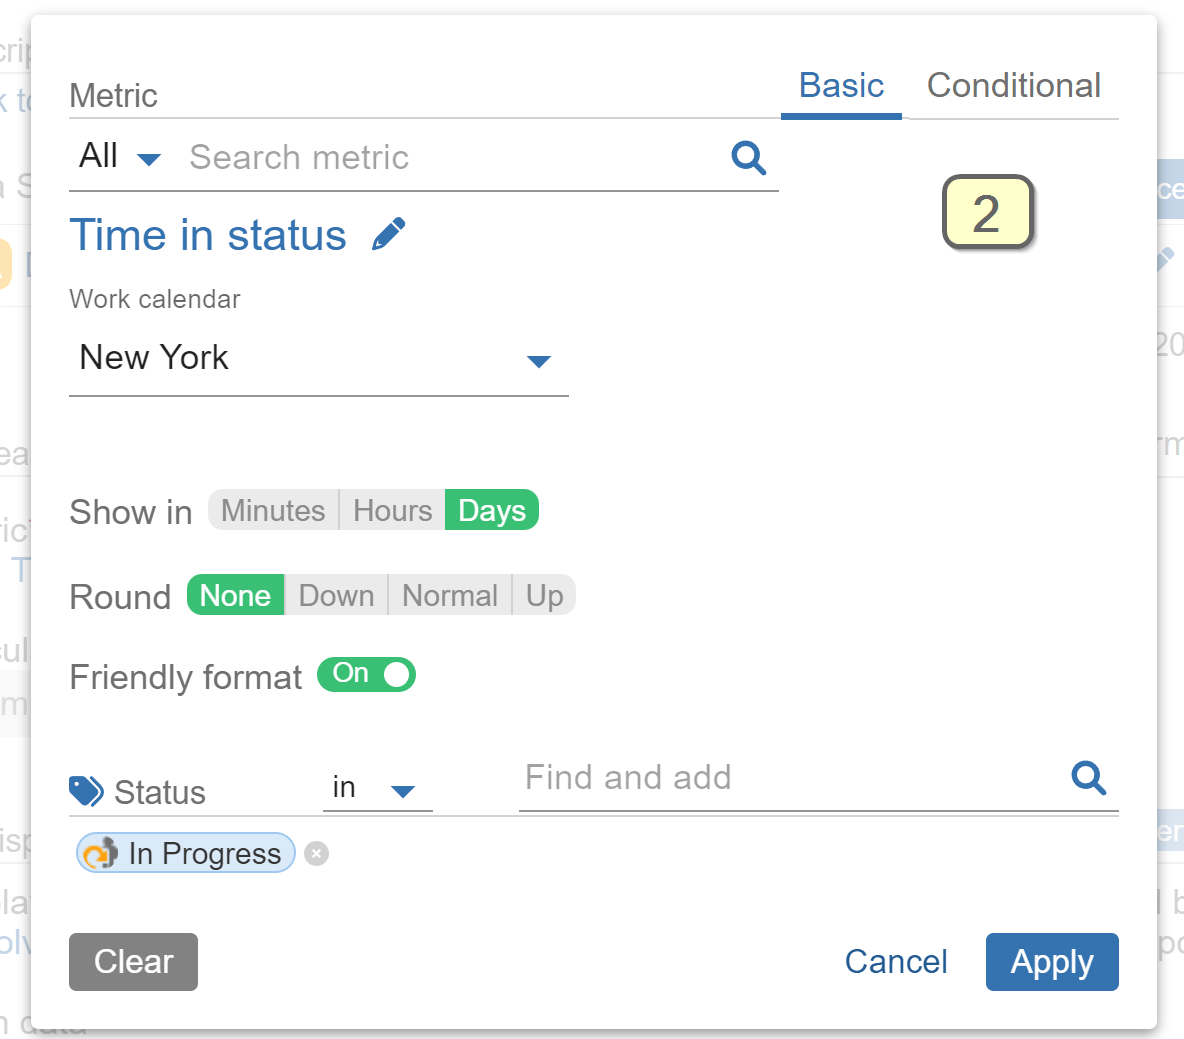
Task: Select Hours in the Show in selector
Action: tap(391, 510)
